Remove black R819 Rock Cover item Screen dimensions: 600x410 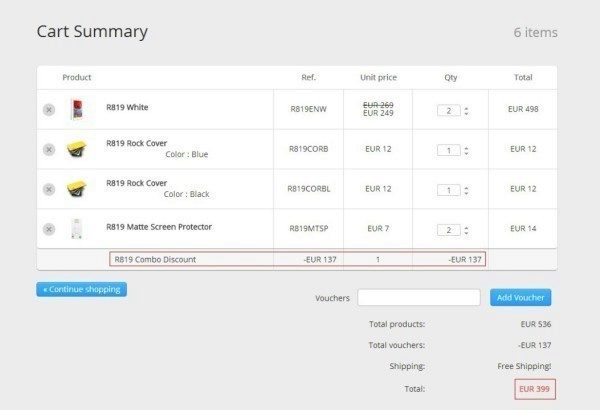click(49, 189)
